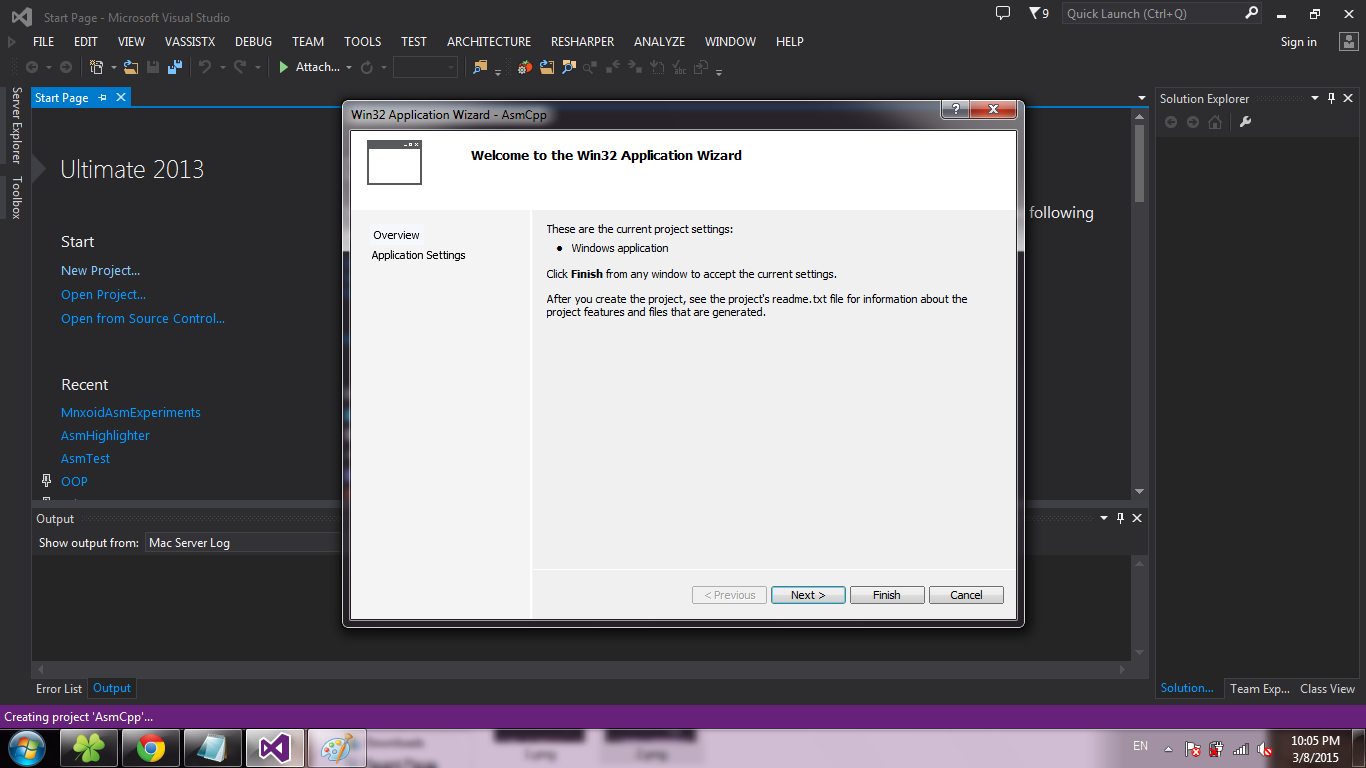Click the New Project... link on Start Page
The image size is (1366, 768).
(100, 271)
